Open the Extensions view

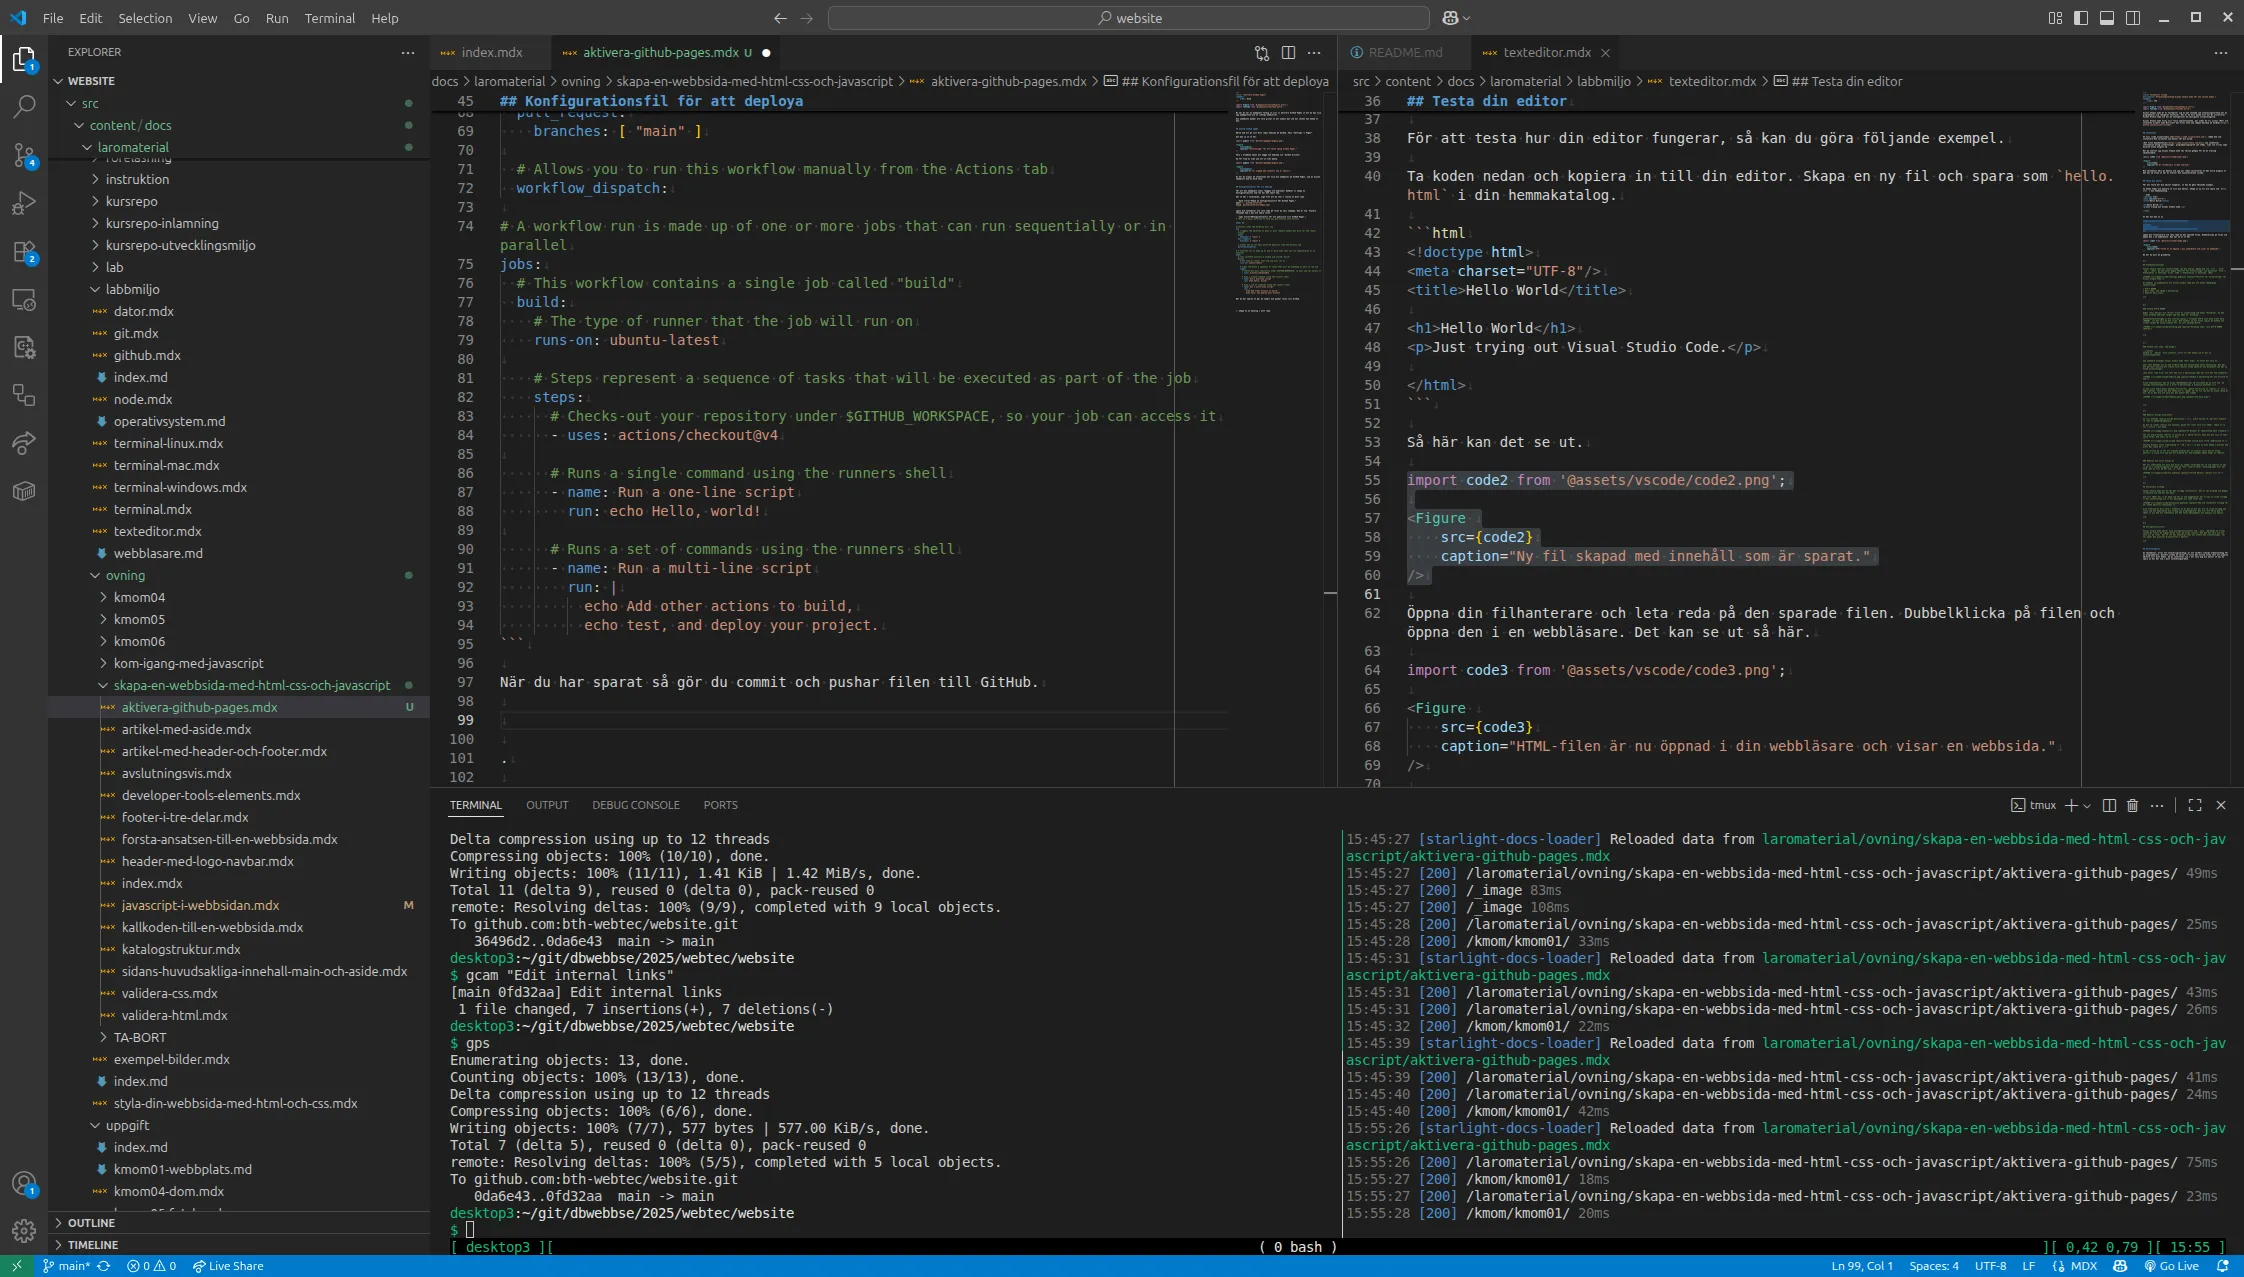(x=24, y=251)
